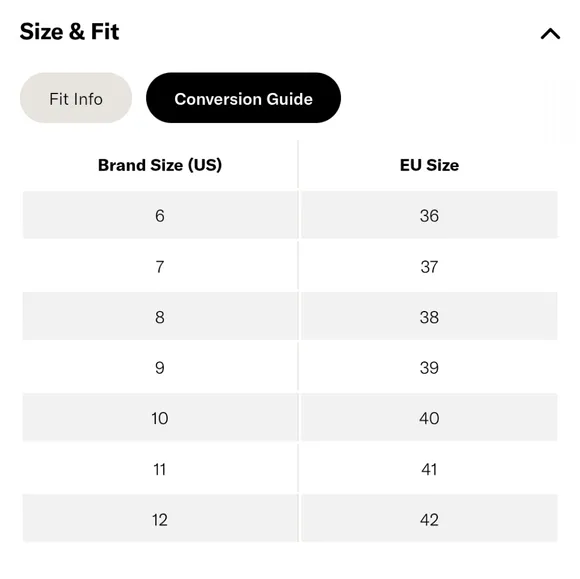Select EU size 40 cell
The image size is (580, 579).
429,417
